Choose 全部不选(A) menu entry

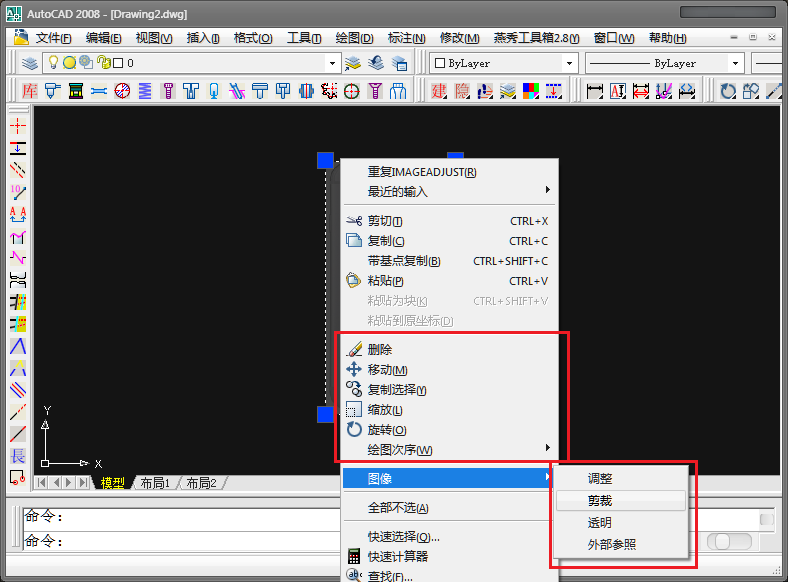[x=447, y=508]
